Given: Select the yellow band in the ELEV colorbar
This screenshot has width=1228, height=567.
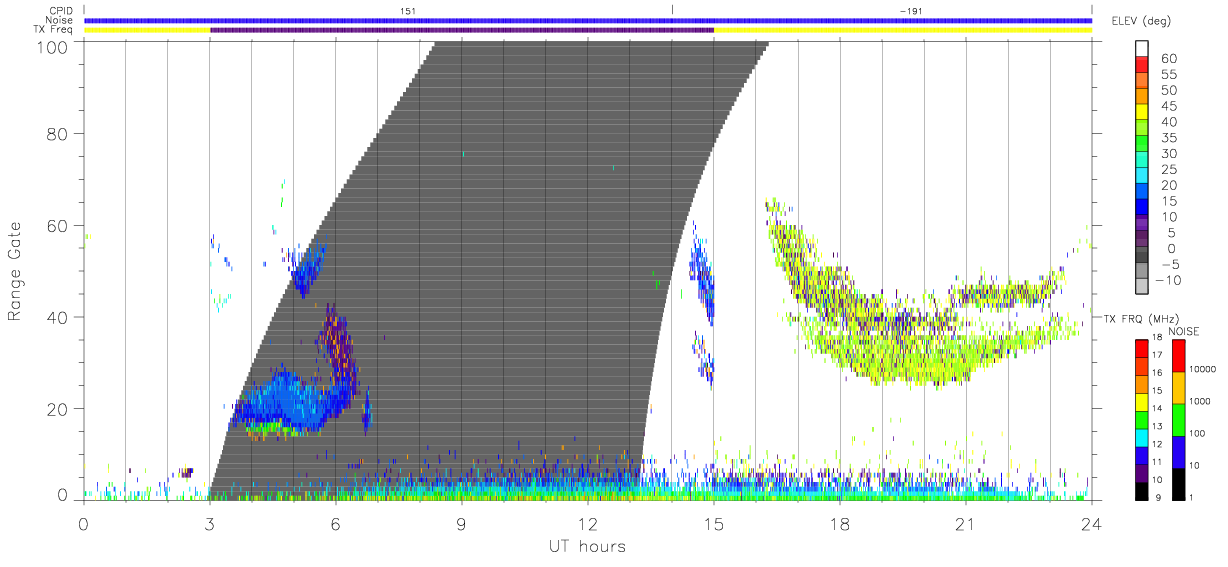Looking at the screenshot, I should 1143,113.
